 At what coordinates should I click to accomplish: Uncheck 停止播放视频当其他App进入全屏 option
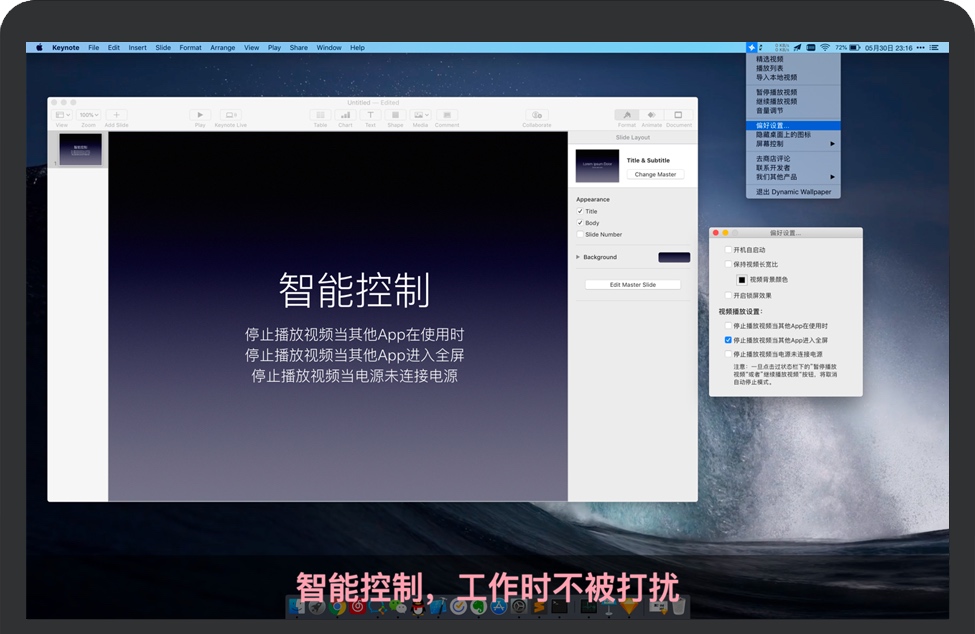[x=728, y=340]
